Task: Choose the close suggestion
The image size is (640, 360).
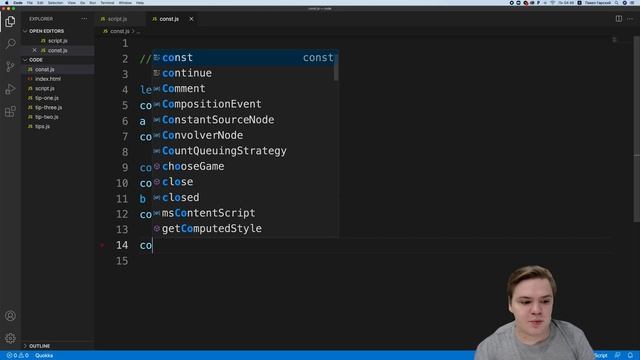Action: [x=243, y=182]
